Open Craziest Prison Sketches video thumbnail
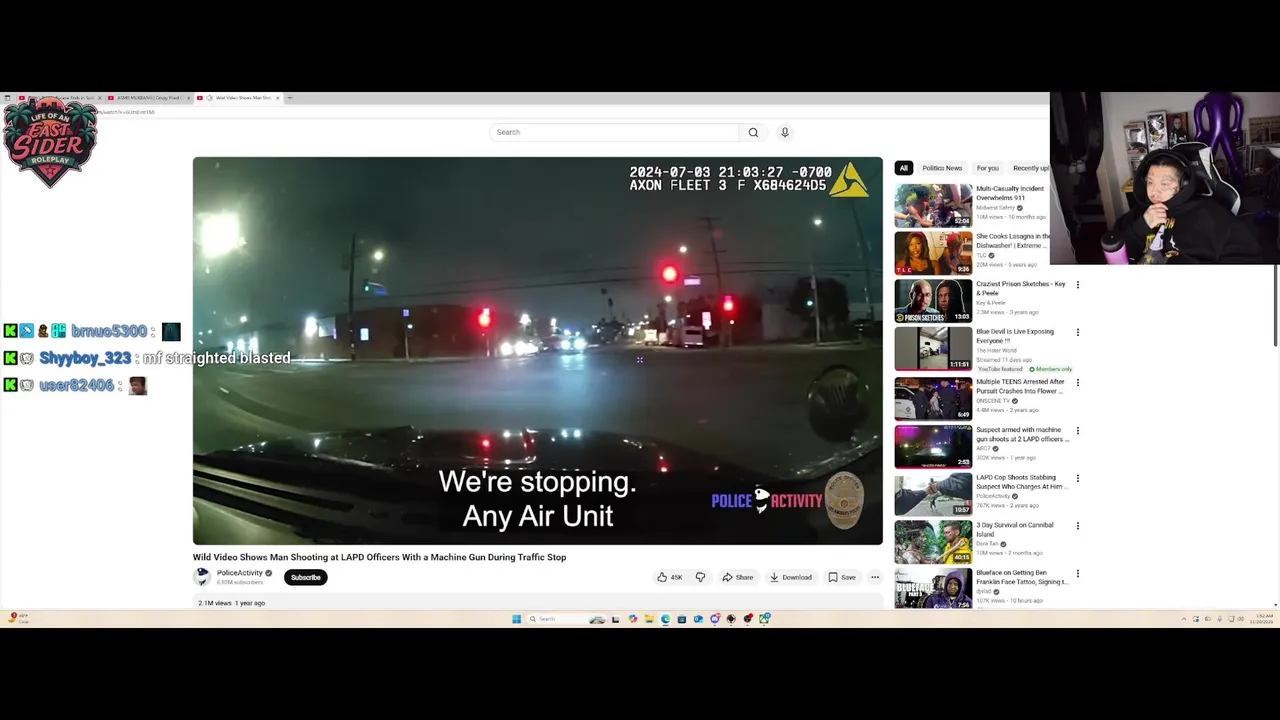This screenshot has height=720, width=1280. 933,301
